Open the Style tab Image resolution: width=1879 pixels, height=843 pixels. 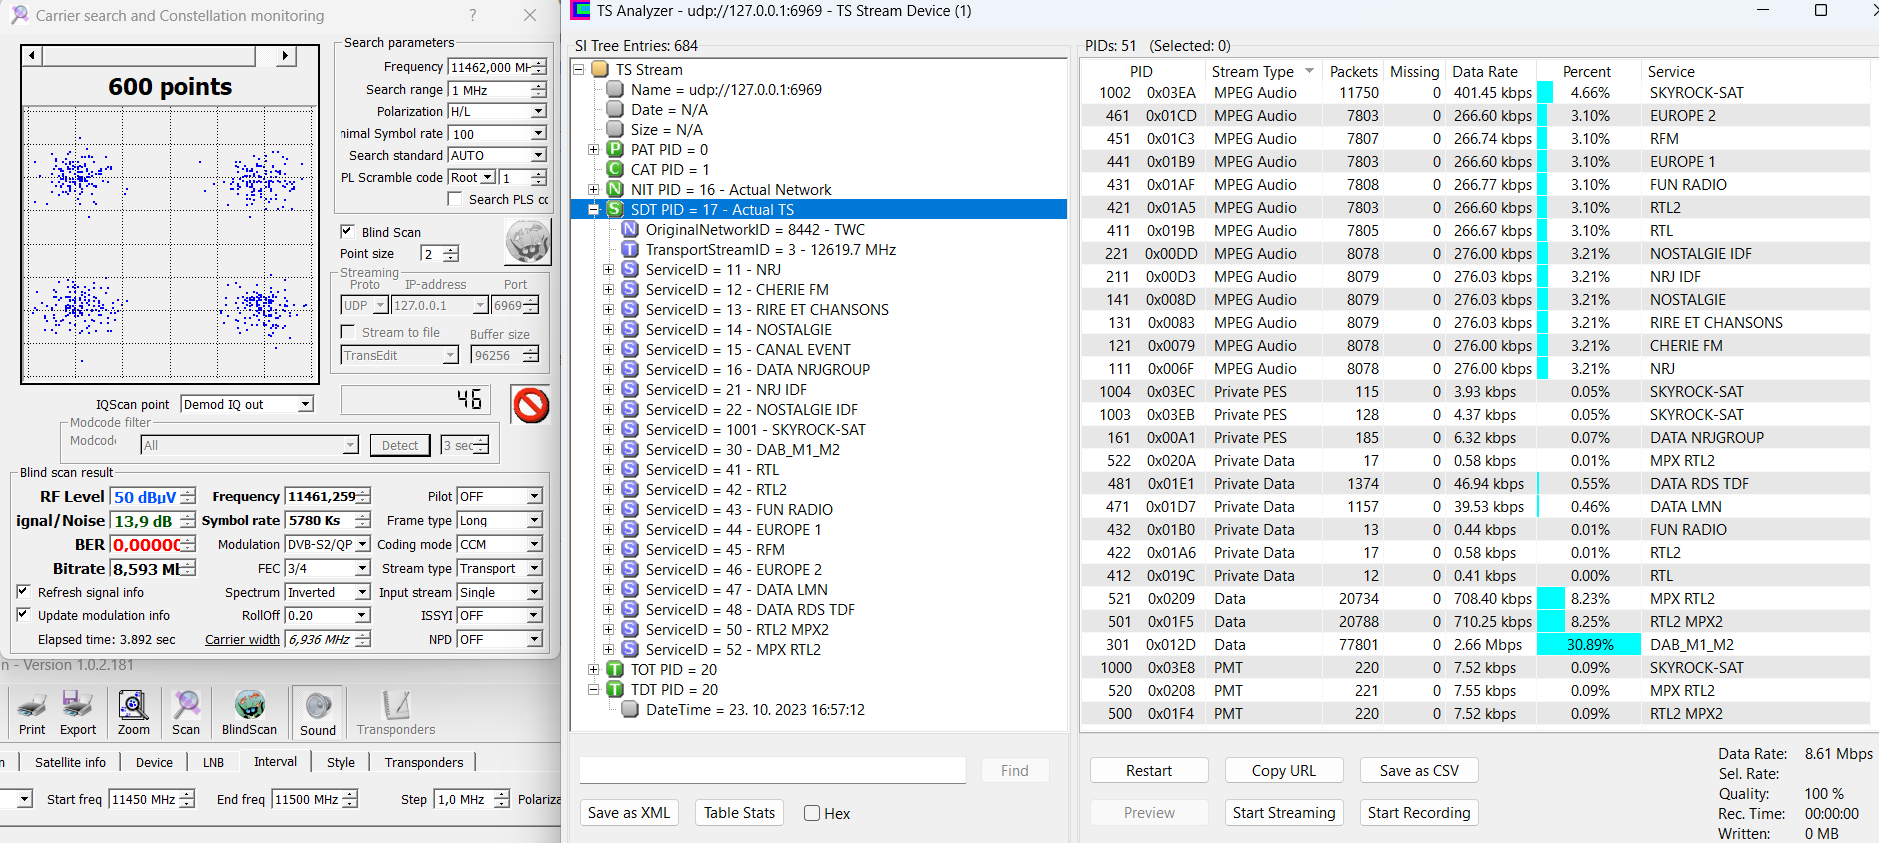341,762
